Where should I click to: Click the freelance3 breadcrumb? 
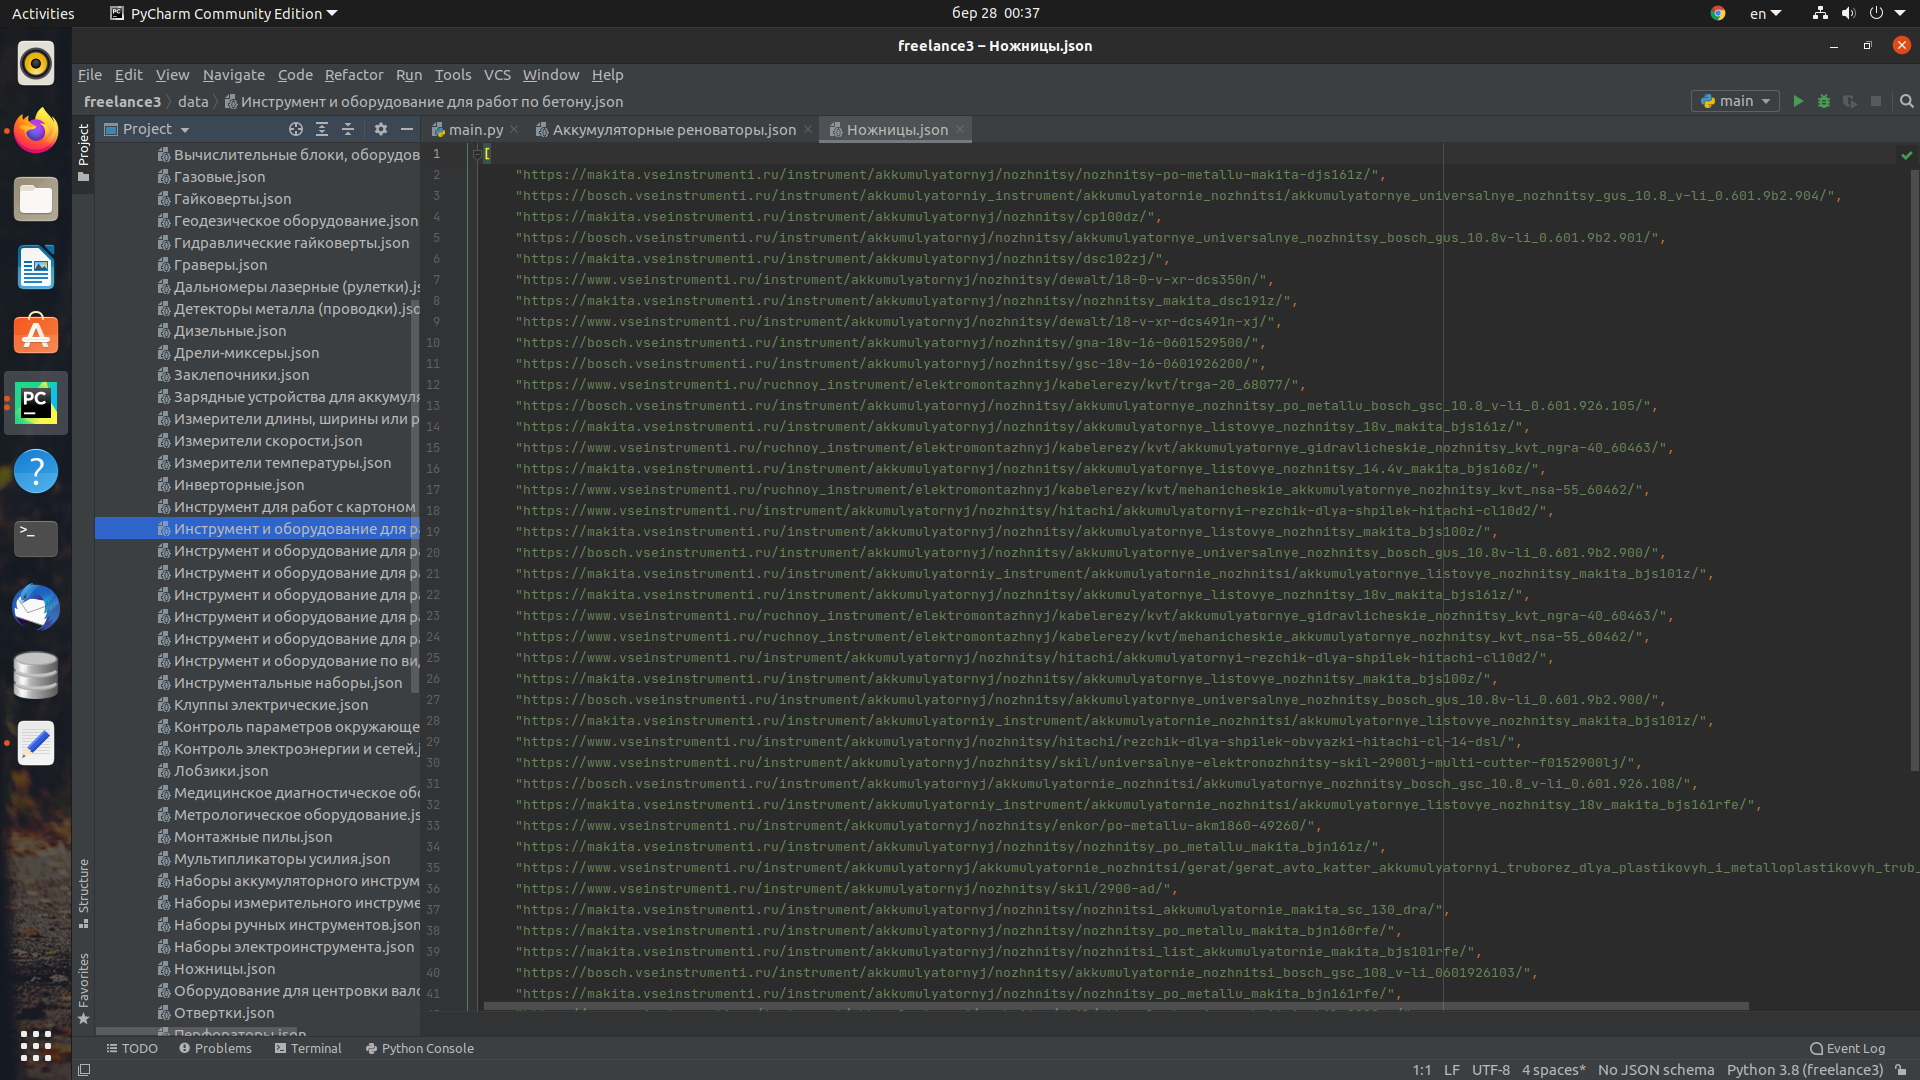122,101
